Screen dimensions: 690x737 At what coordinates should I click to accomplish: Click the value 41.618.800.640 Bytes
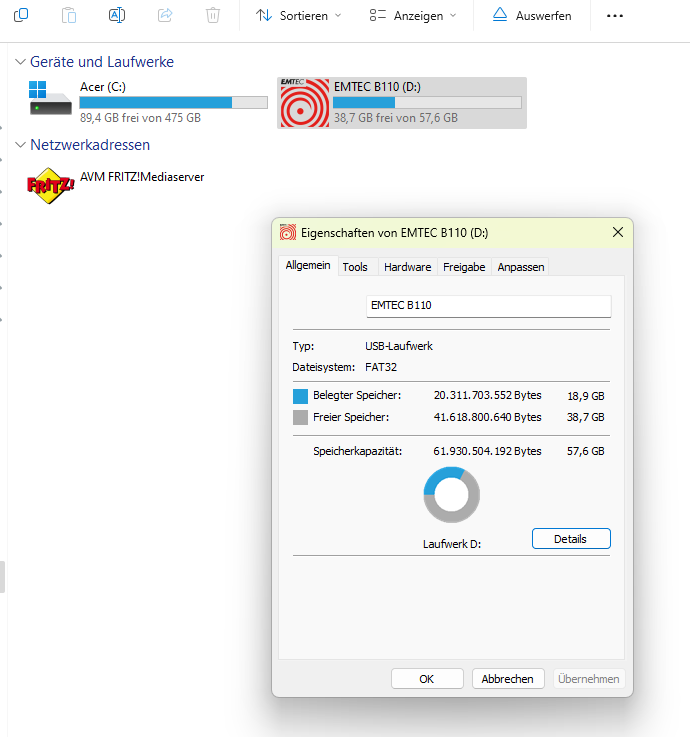(x=487, y=417)
